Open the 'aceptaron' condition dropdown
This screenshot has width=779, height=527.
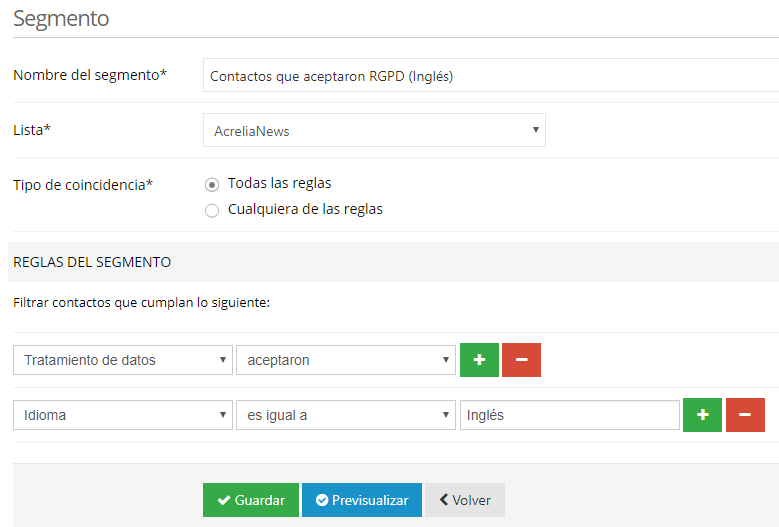coord(346,360)
